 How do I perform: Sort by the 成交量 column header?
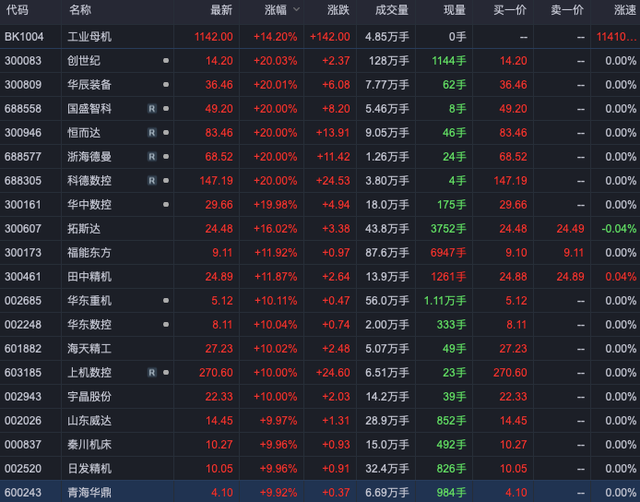pos(392,10)
